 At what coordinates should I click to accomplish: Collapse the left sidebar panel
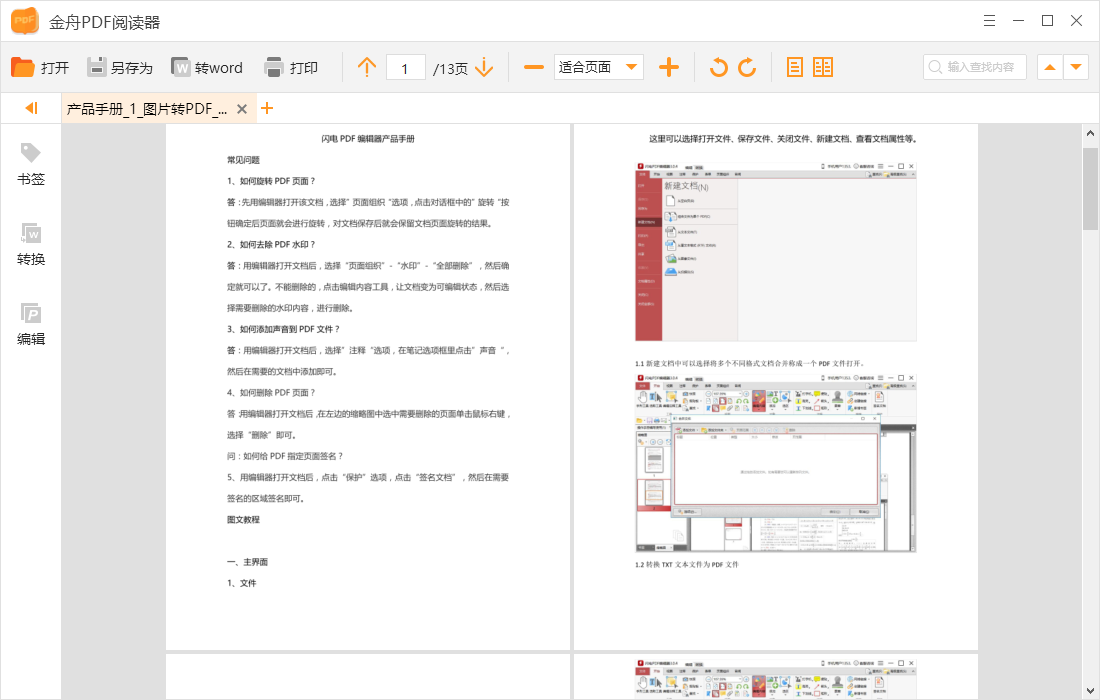(x=31, y=108)
